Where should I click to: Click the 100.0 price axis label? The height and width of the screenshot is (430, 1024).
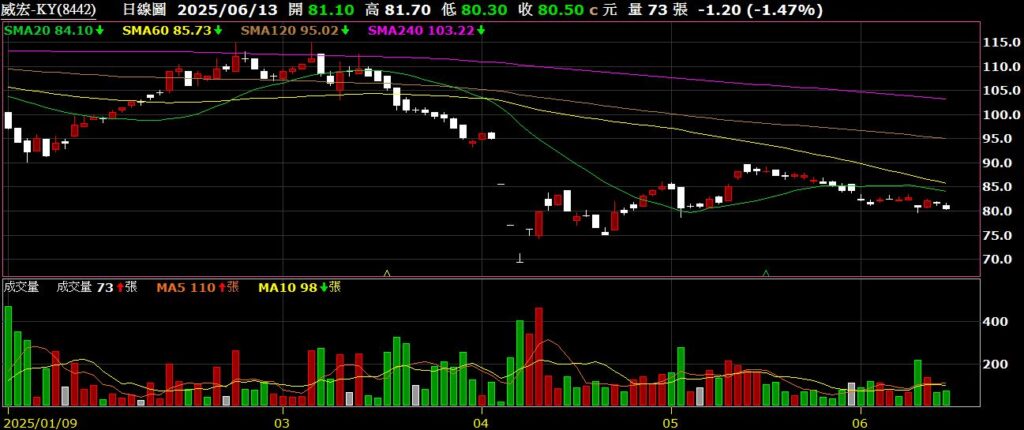coord(1002,115)
